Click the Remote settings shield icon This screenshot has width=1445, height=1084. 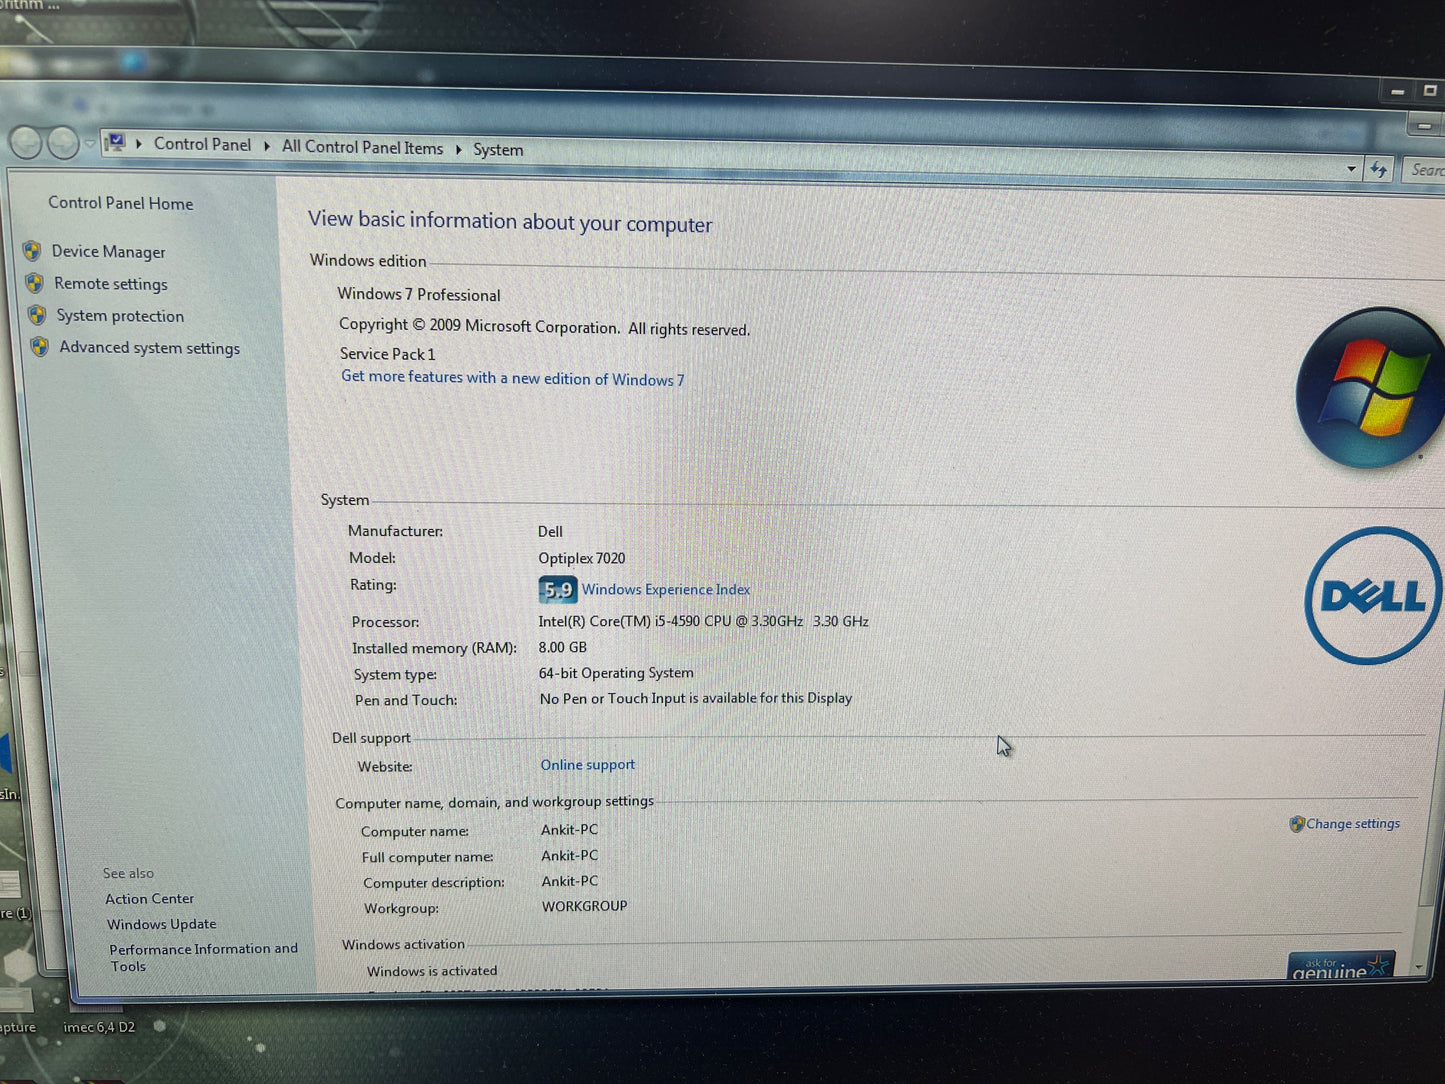[34, 283]
